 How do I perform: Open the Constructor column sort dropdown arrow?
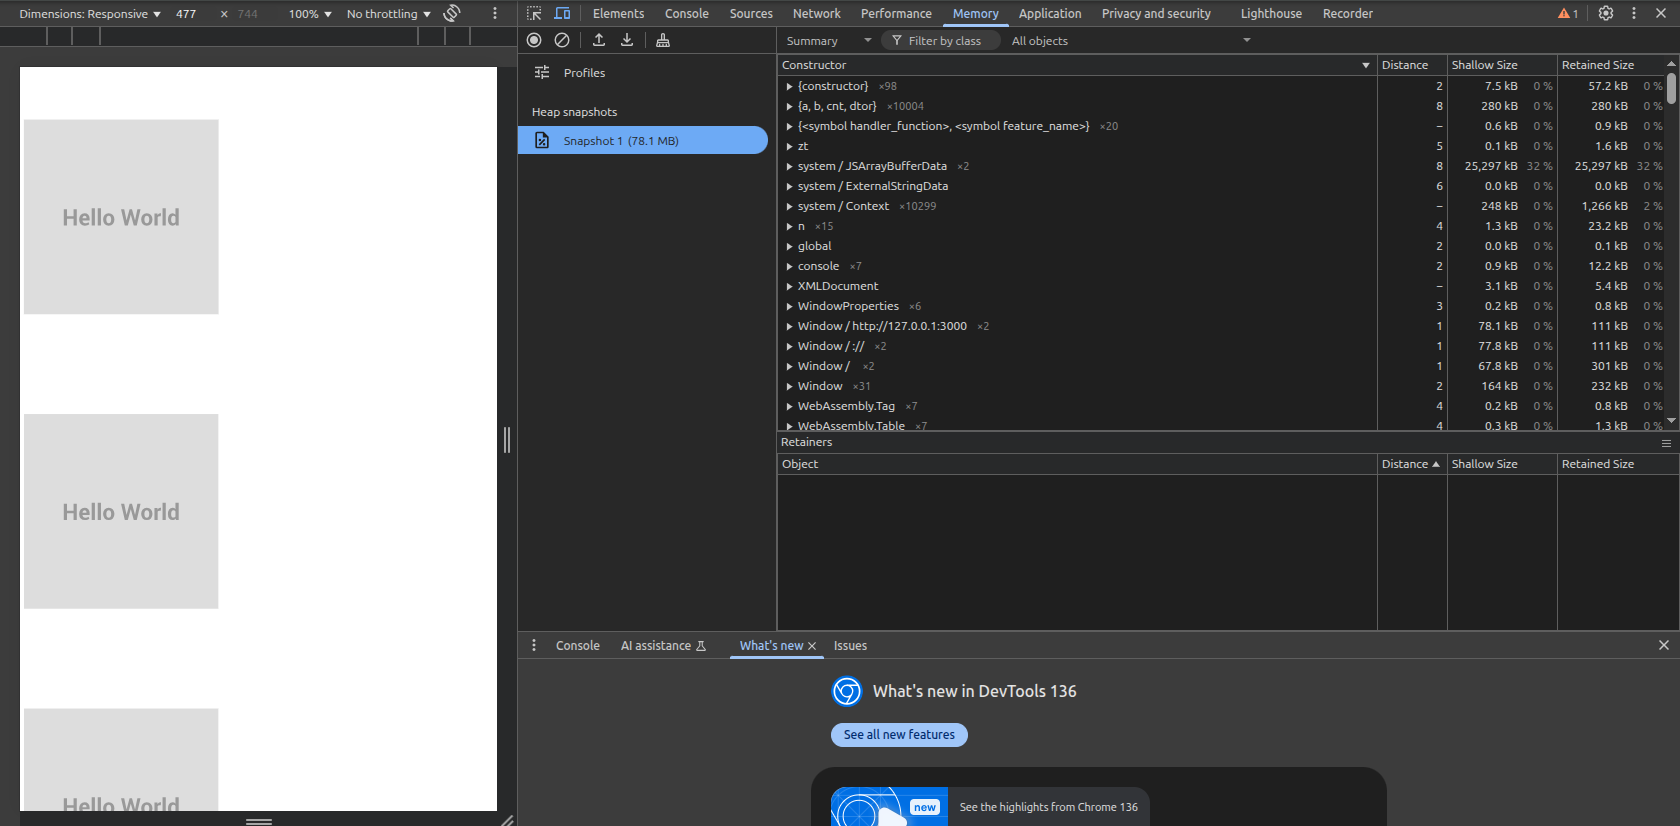pyautogui.click(x=1366, y=65)
